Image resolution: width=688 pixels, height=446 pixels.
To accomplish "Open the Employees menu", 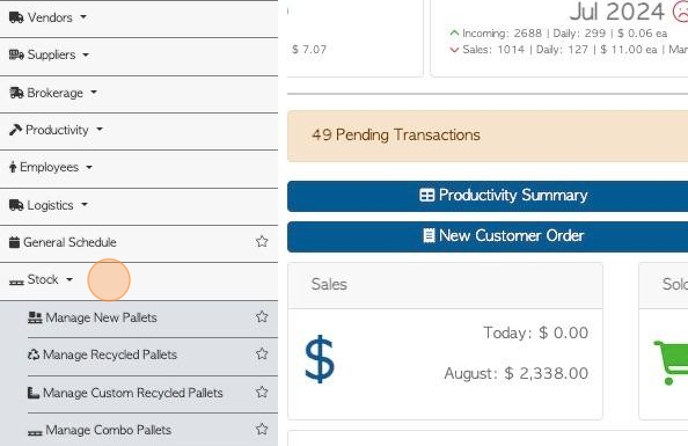I will 50,167.
